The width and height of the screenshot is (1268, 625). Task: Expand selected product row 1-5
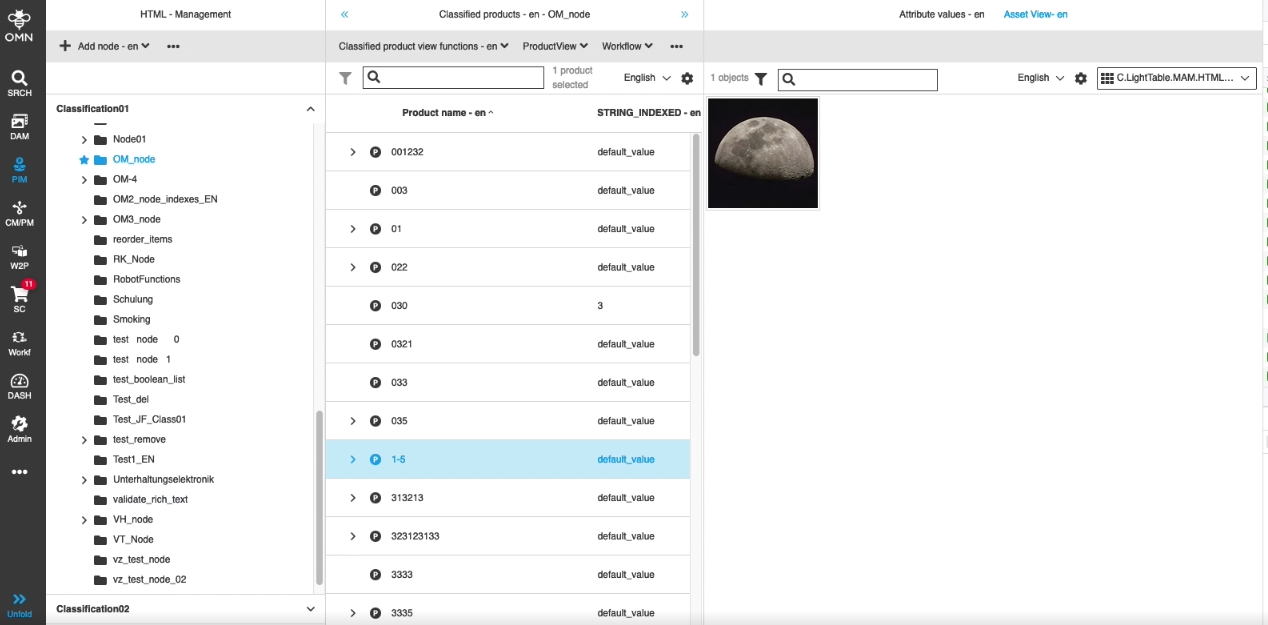click(x=352, y=460)
